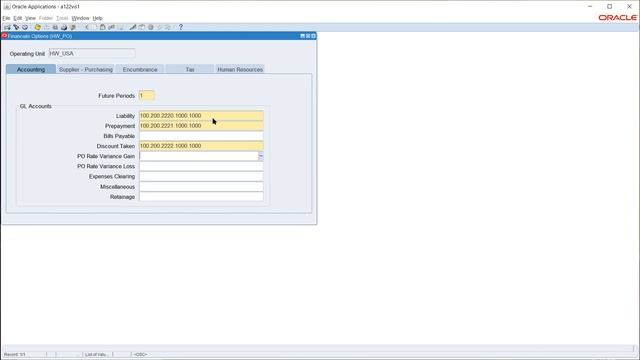Screen dimensions: 640x360
Task: Click the Financials Options title bar
Action: [159, 36]
